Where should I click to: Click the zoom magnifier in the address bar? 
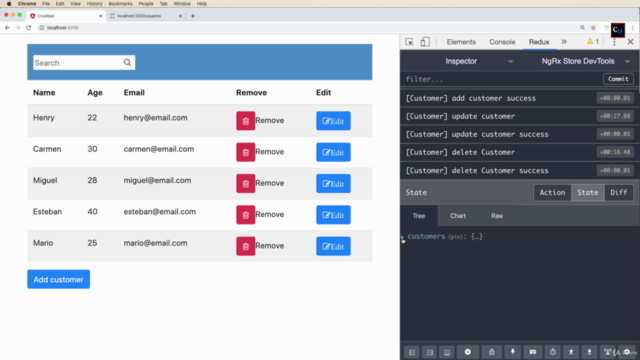[582, 28]
